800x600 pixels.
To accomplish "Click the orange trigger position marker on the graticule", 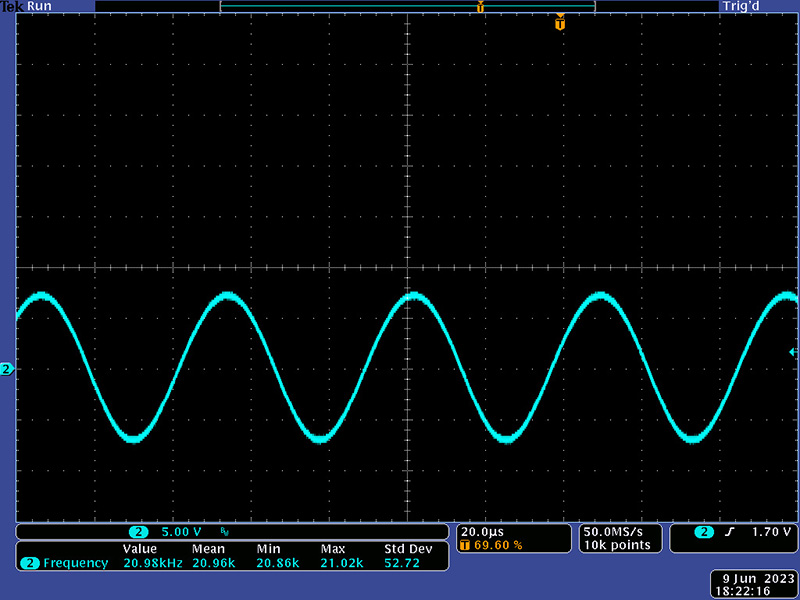I will point(560,22).
